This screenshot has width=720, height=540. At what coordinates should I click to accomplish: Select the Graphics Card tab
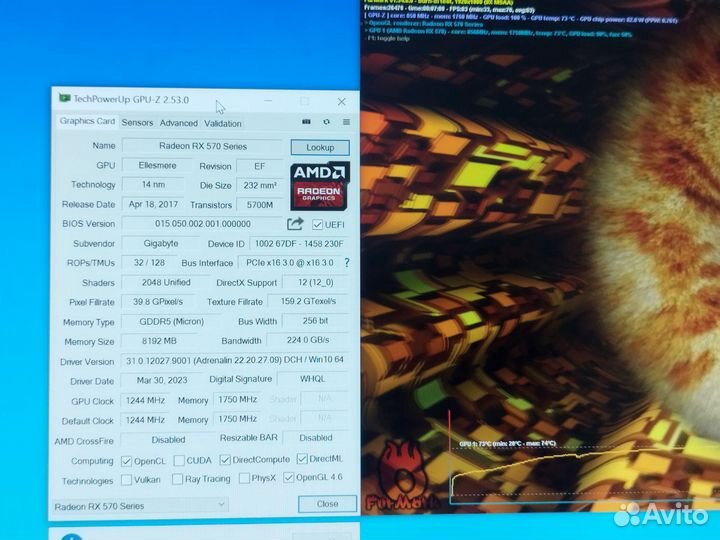pos(87,121)
